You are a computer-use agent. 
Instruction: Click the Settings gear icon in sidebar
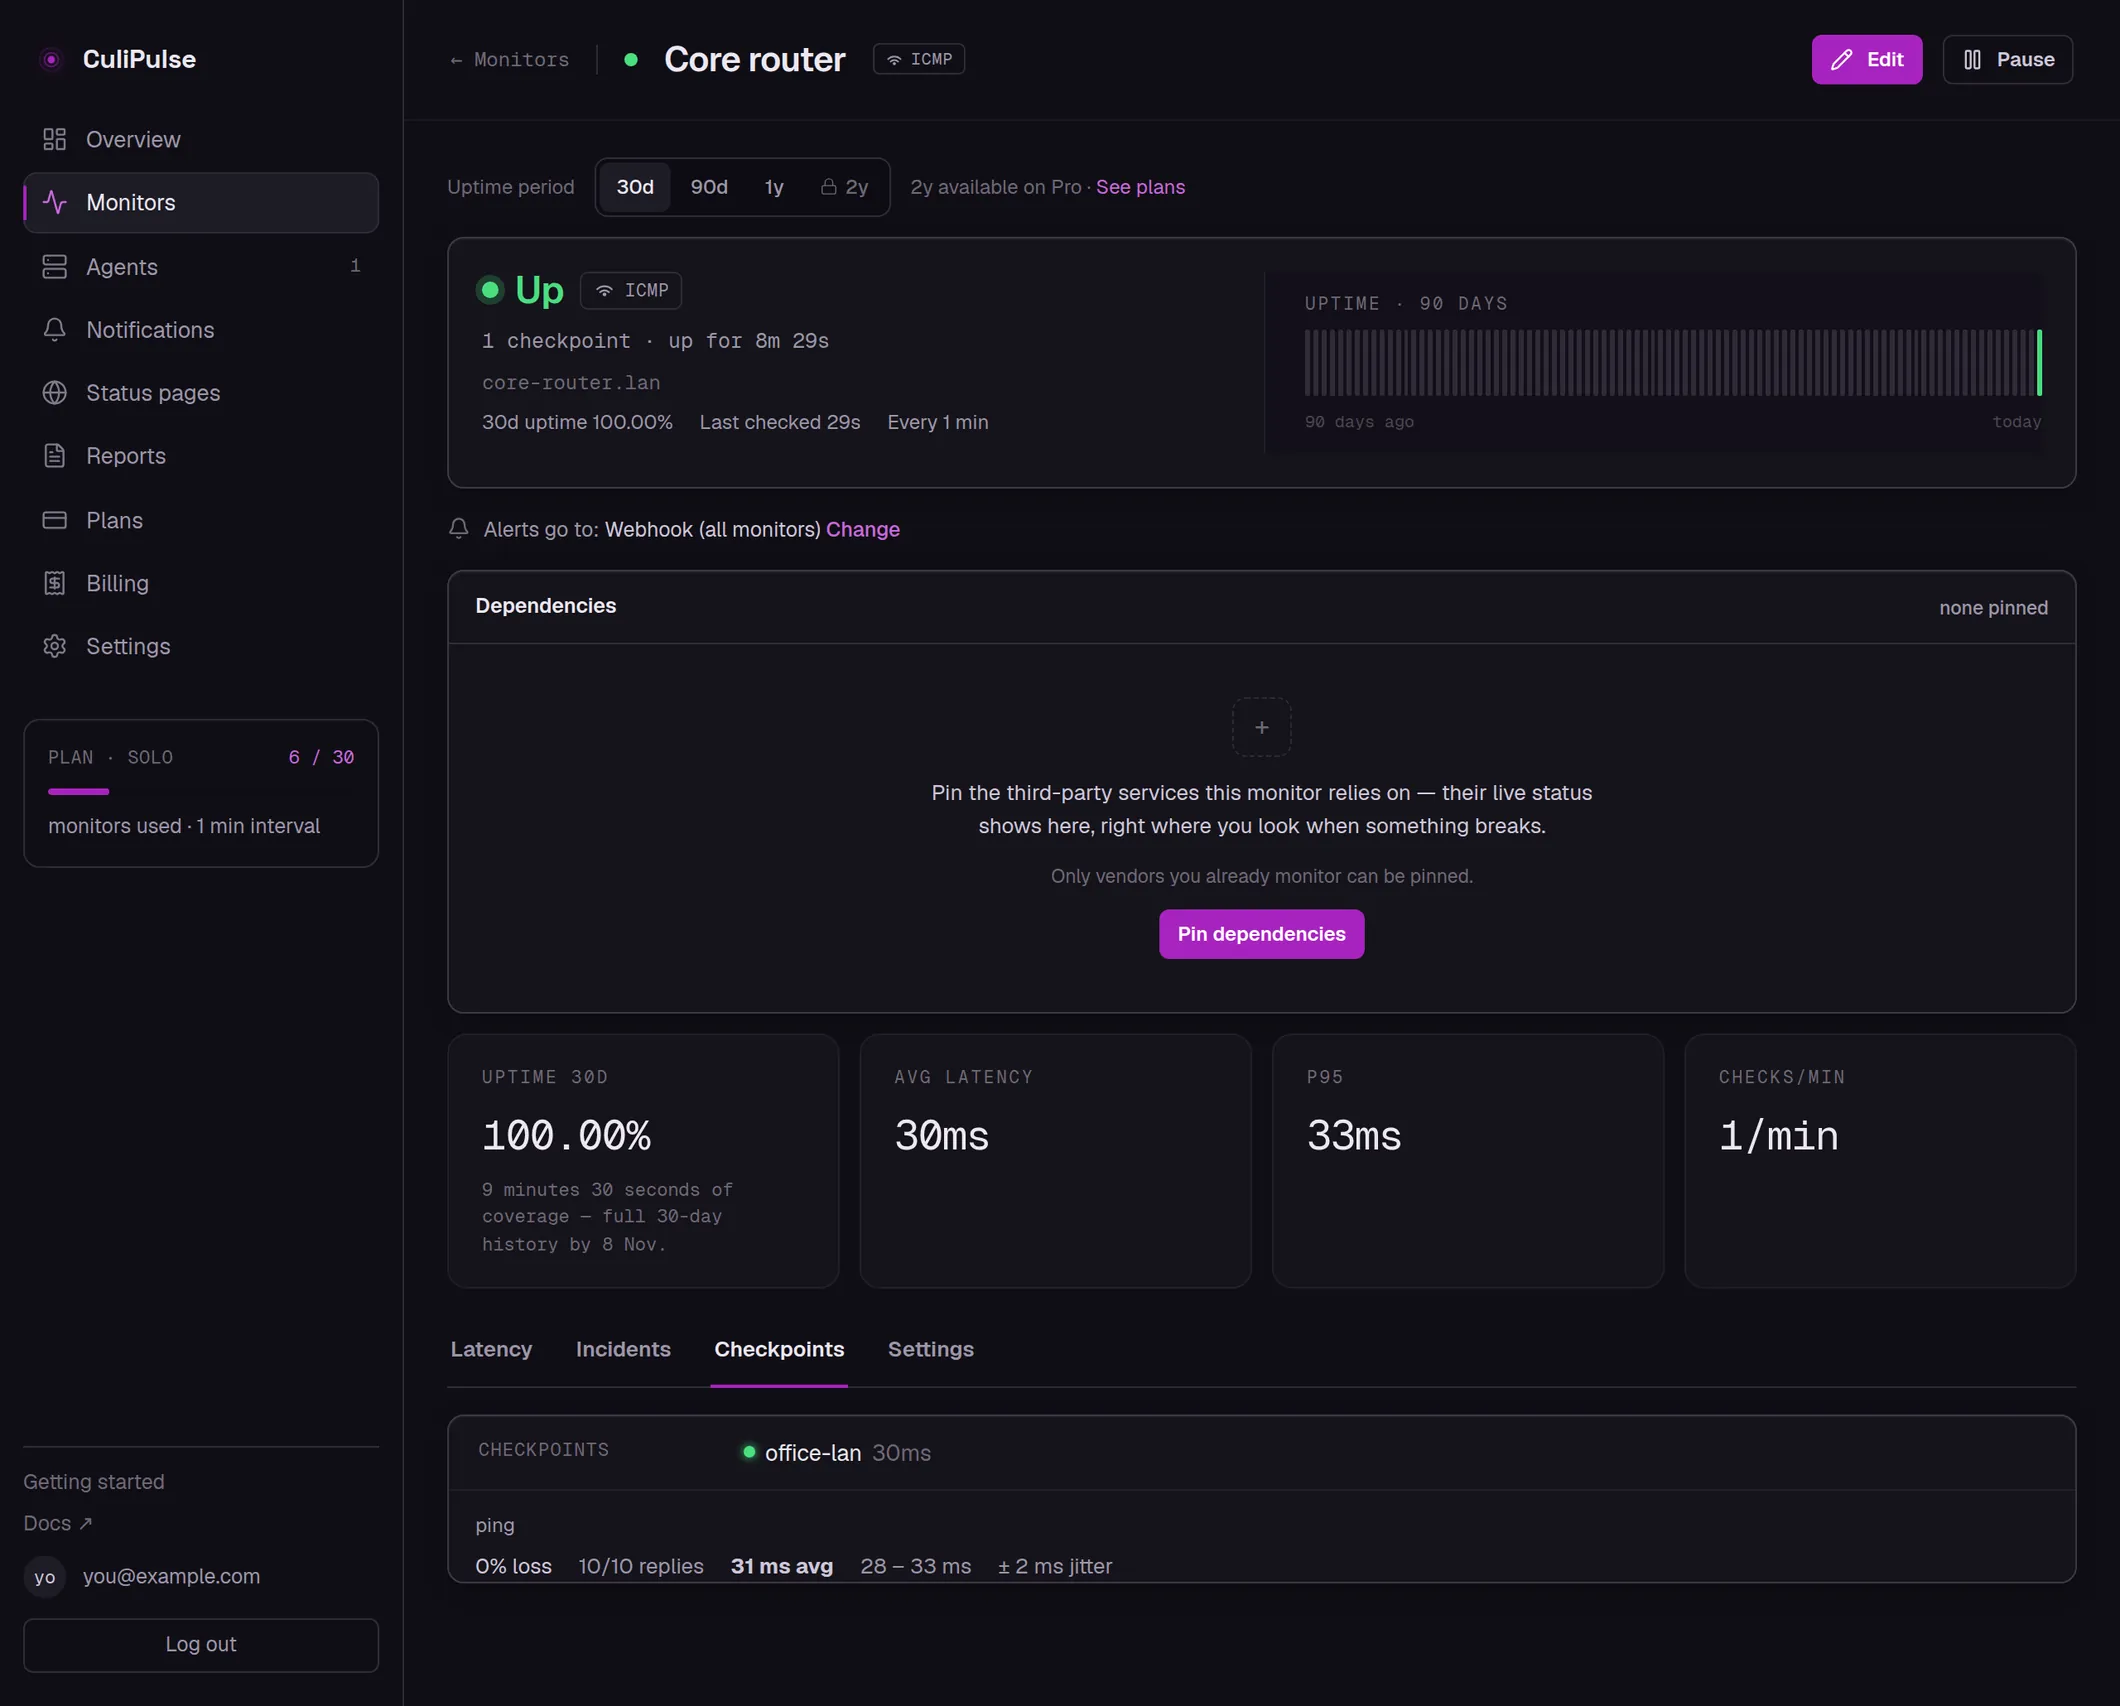(x=55, y=646)
